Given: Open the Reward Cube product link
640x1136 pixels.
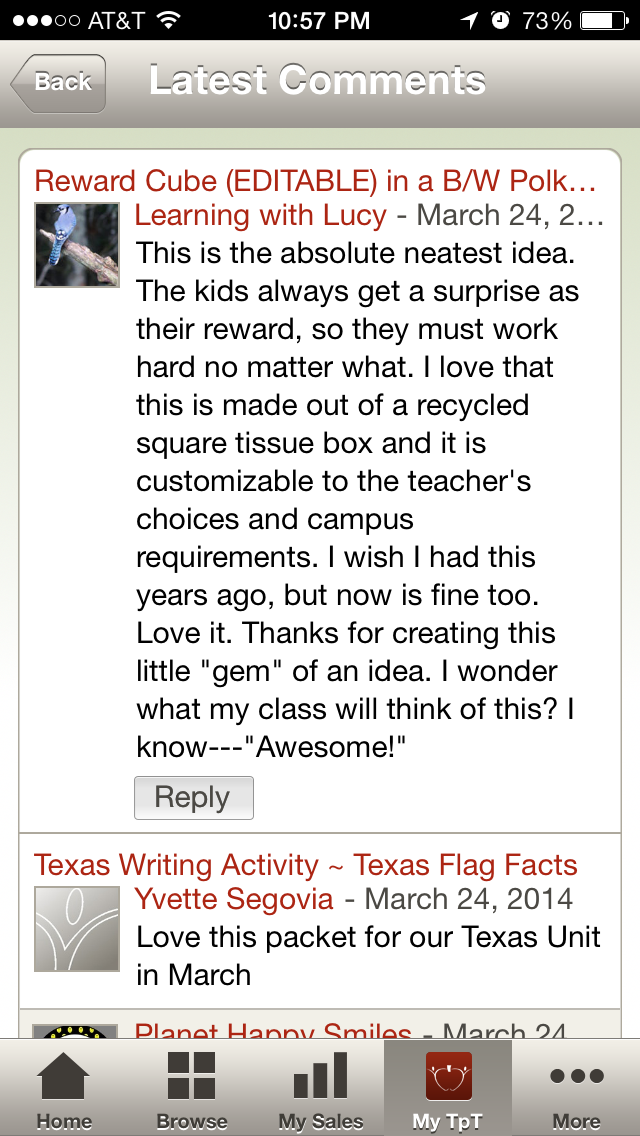Looking at the screenshot, I should click(315, 181).
